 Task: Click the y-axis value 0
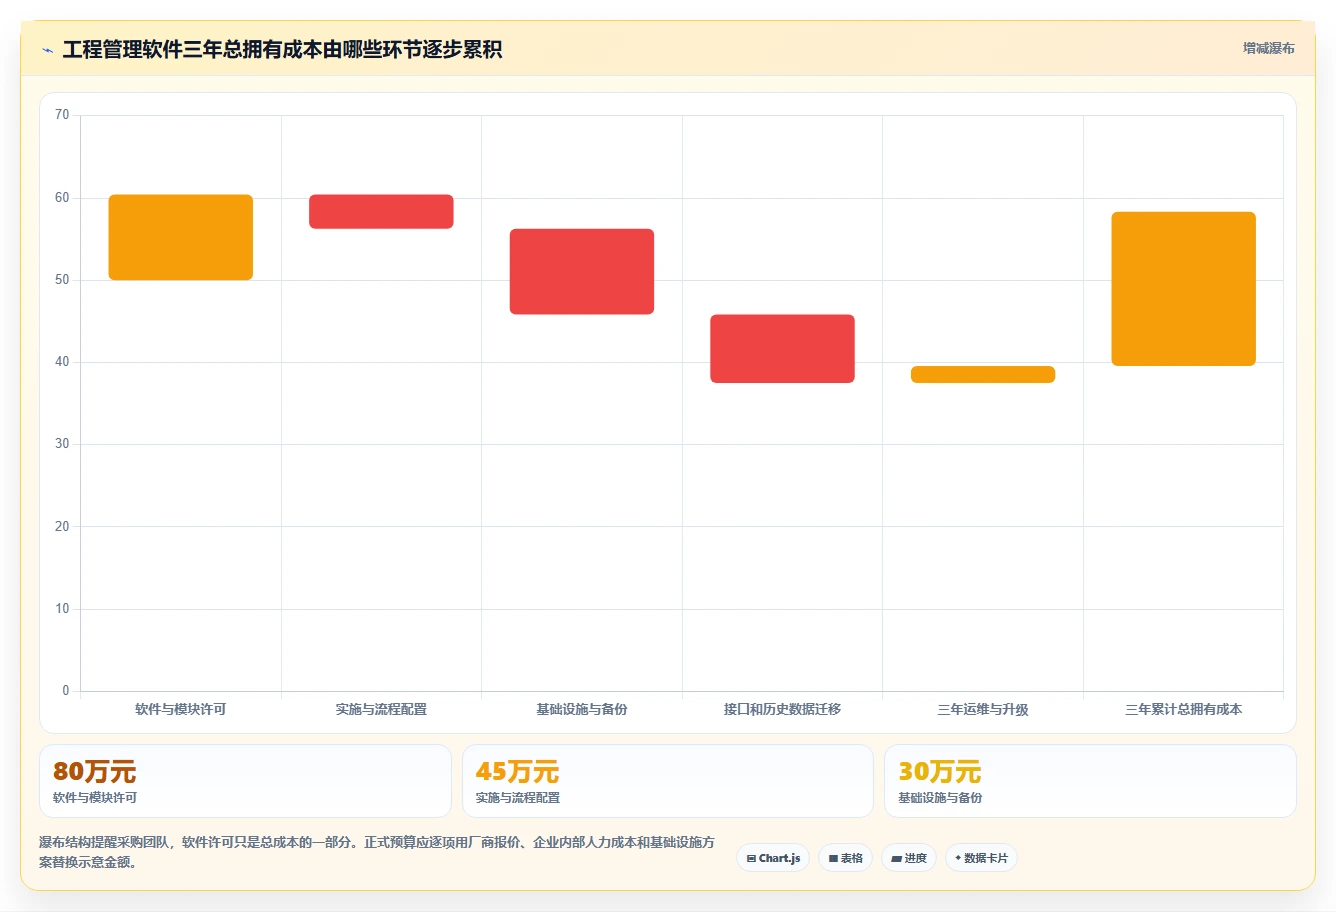pyautogui.click(x=66, y=691)
